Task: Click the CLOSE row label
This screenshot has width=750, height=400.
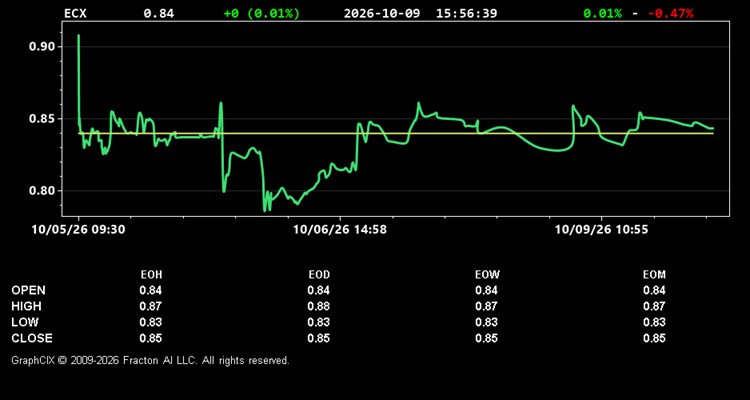Action: pyautogui.click(x=32, y=338)
